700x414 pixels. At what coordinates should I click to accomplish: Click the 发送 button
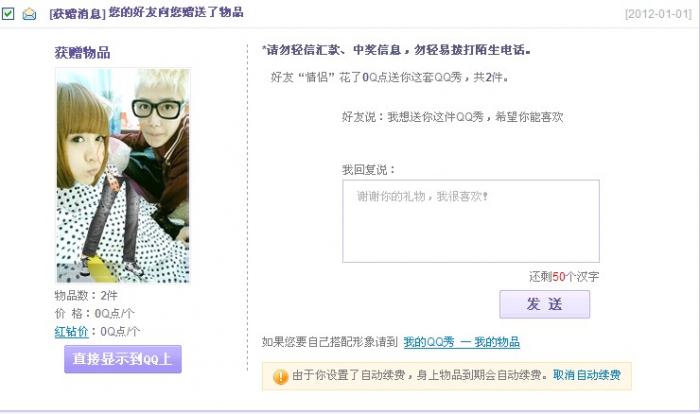coord(545,305)
